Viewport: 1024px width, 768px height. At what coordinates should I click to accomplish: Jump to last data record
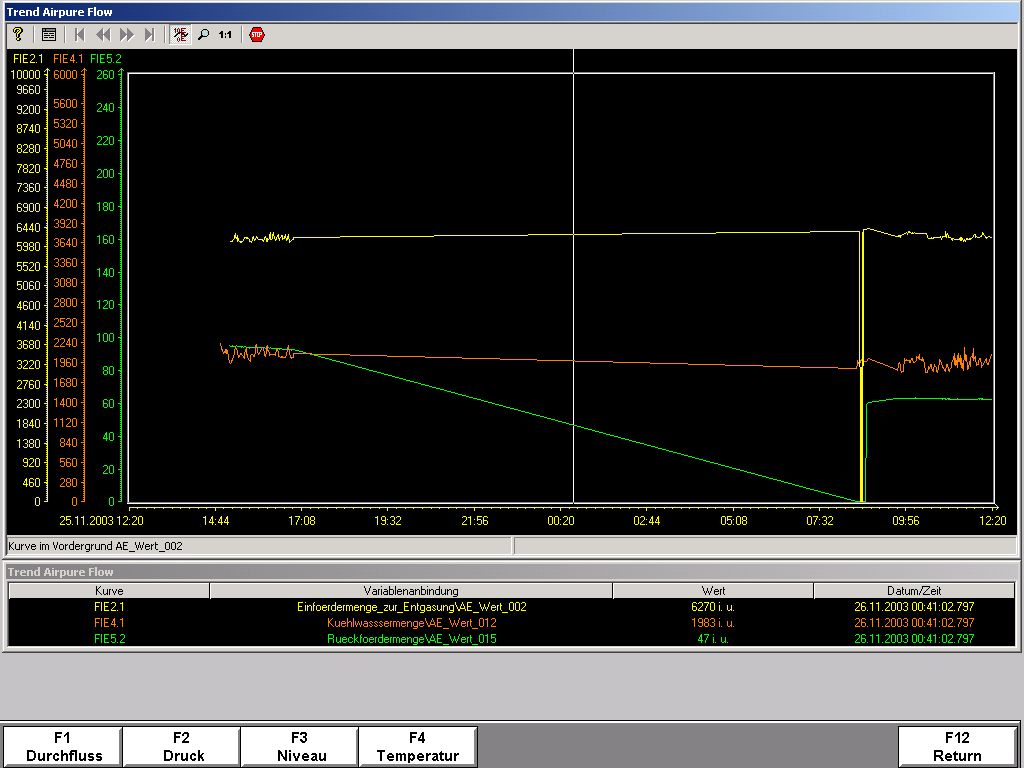(x=150, y=34)
